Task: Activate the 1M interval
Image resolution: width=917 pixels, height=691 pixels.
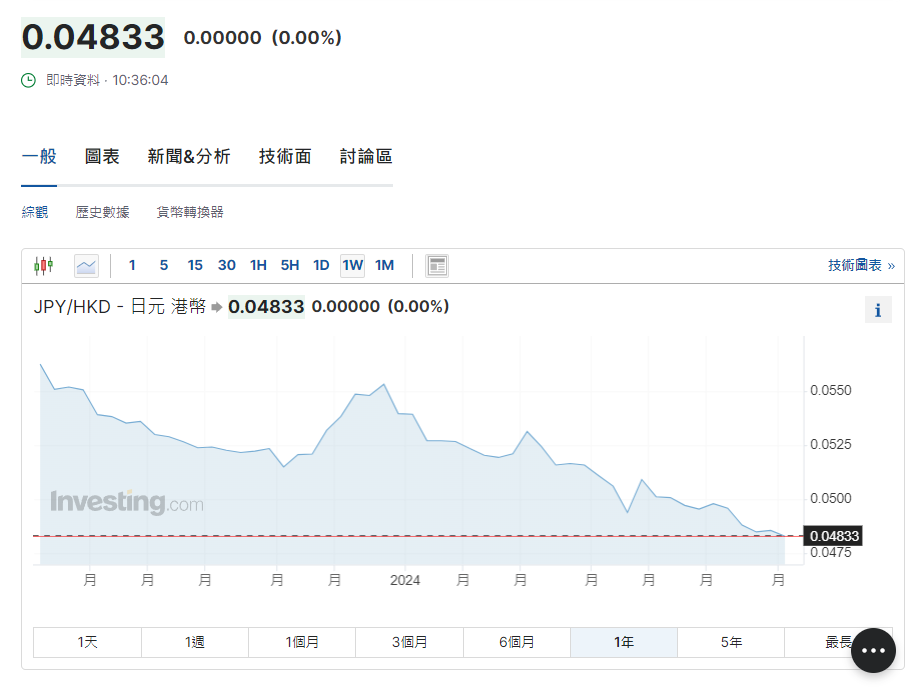Action: [x=384, y=265]
